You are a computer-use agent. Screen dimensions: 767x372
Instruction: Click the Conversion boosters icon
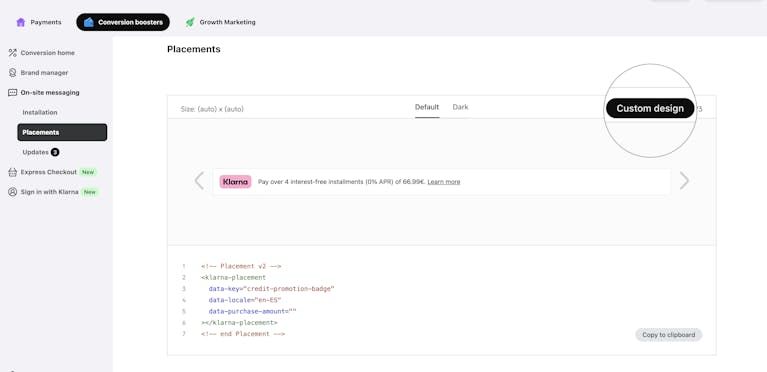click(x=89, y=22)
